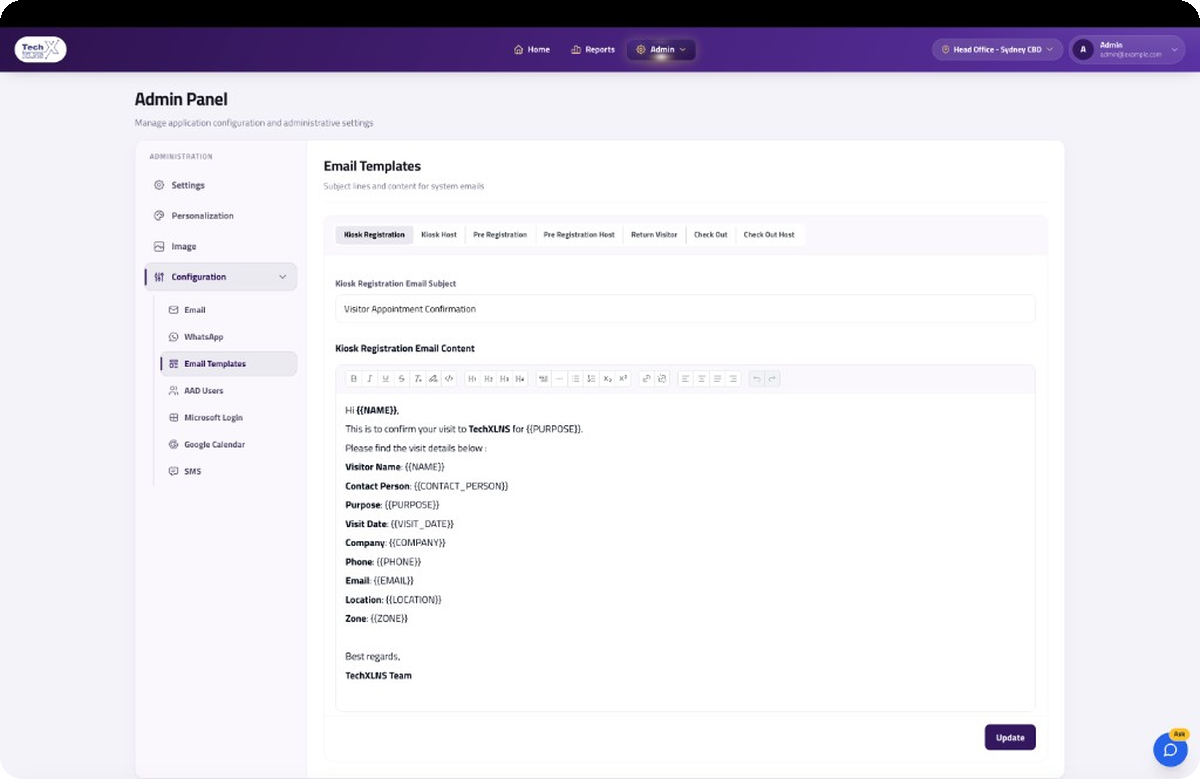Screen dimensions: 1200x779
Task: Switch to the Check Out Host tab
Action: (x=769, y=235)
